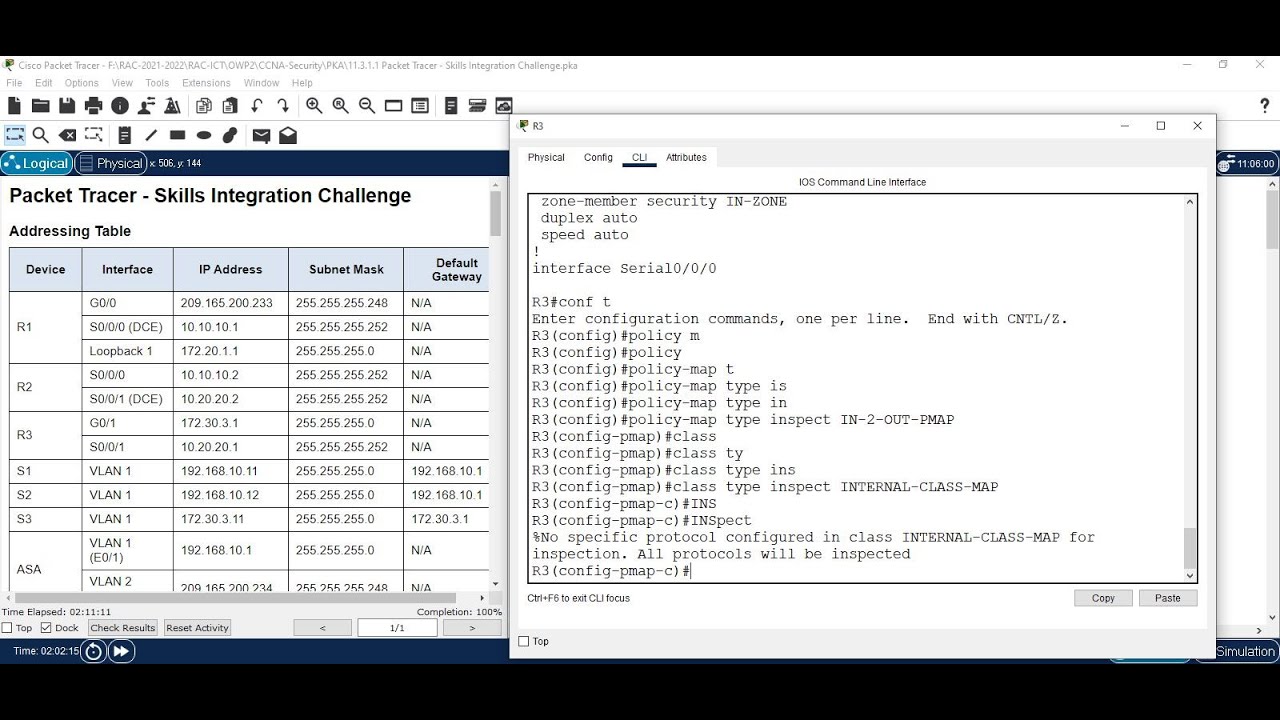Undo the last action
1280x720 pixels.
(257, 106)
